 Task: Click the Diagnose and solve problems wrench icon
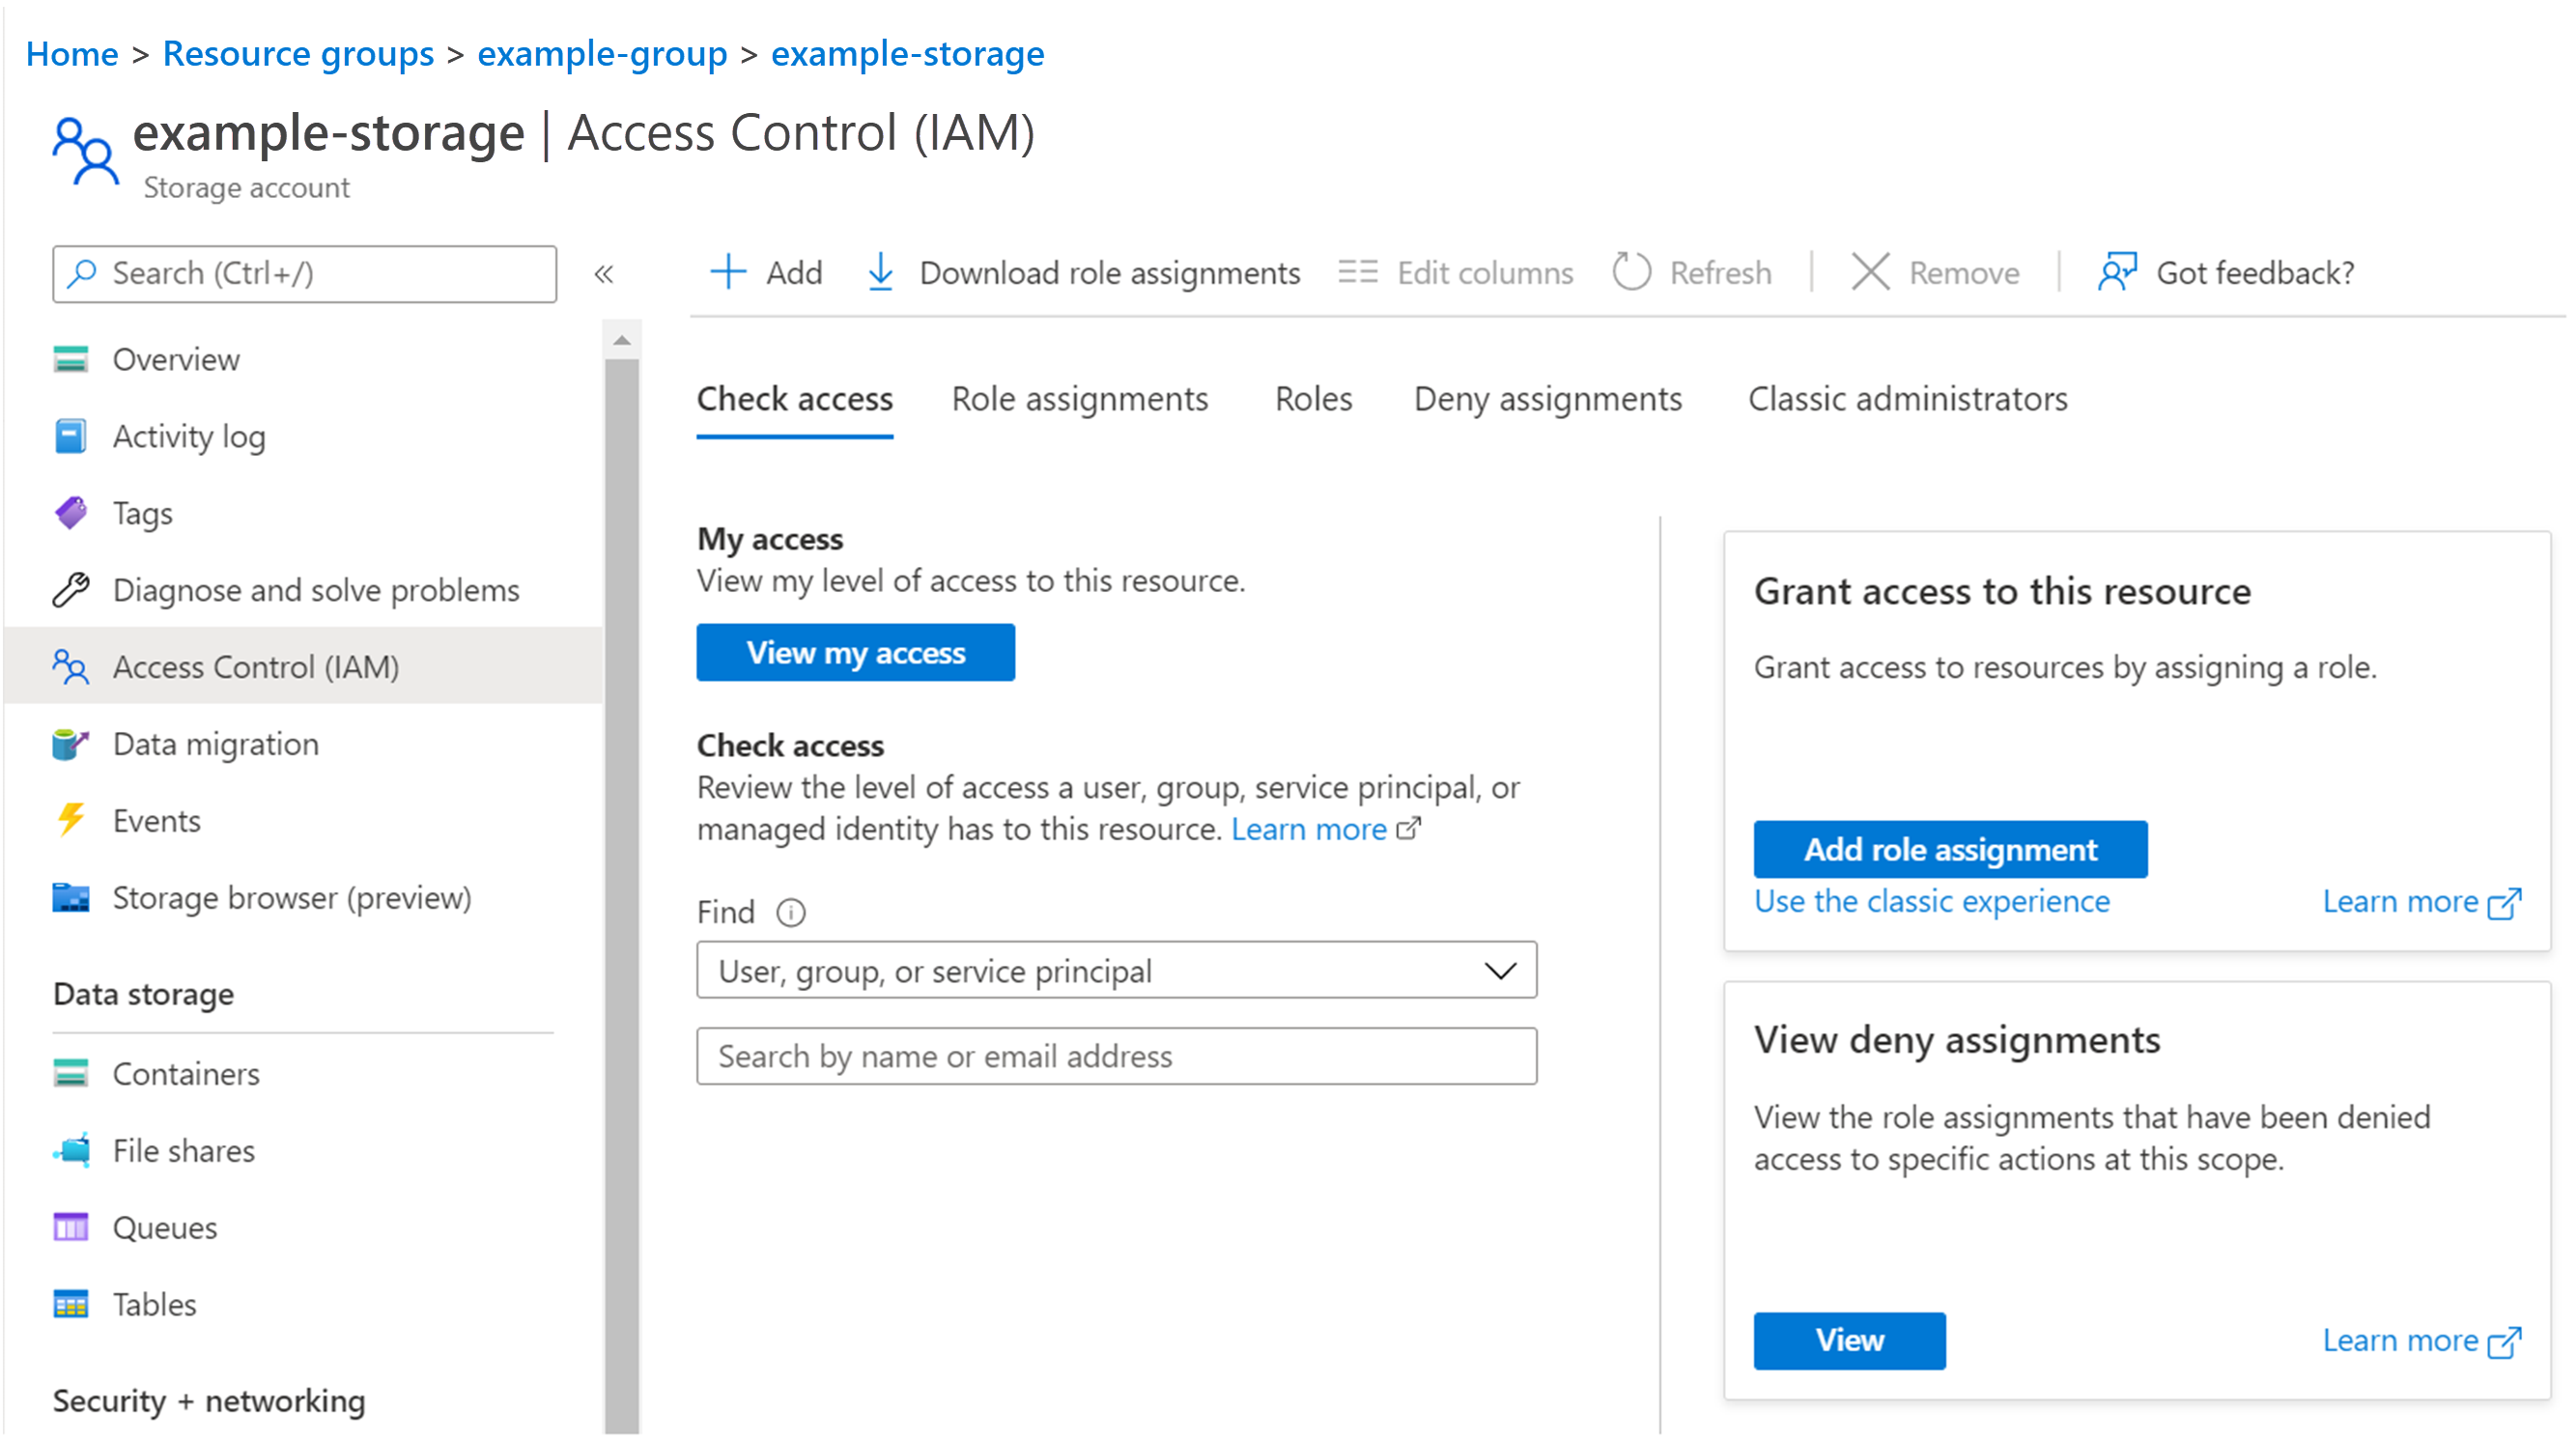pyautogui.click(x=71, y=590)
